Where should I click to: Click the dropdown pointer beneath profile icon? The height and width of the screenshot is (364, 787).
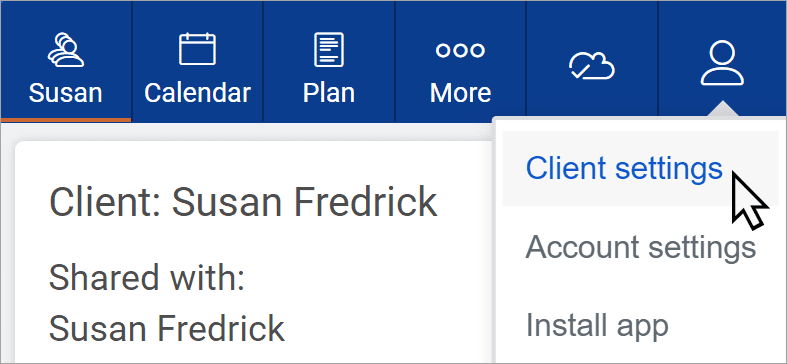(x=722, y=109)
